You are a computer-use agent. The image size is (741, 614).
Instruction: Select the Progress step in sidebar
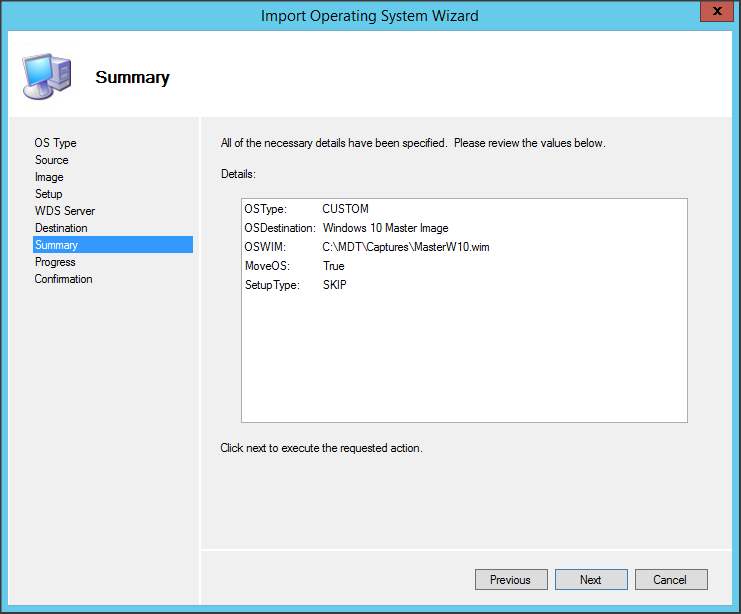[x=55, y=262]
